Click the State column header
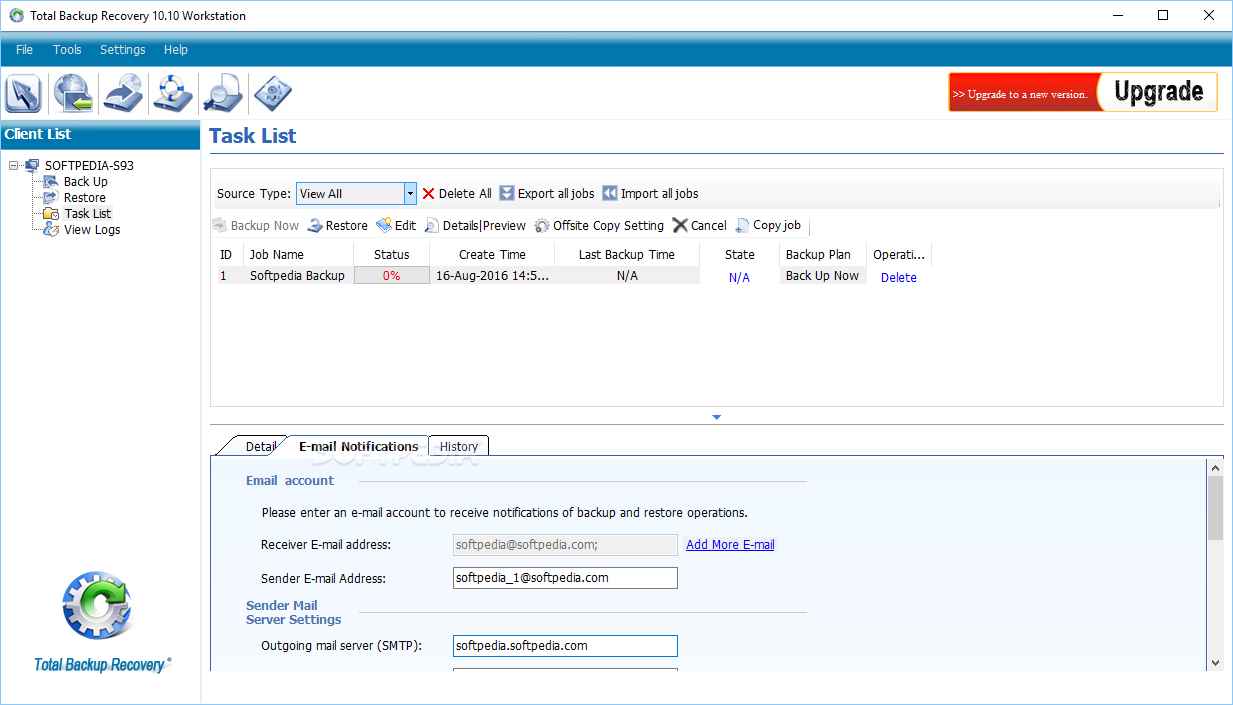The width and height of the screenshot is (1233, 705). point(739,255)
